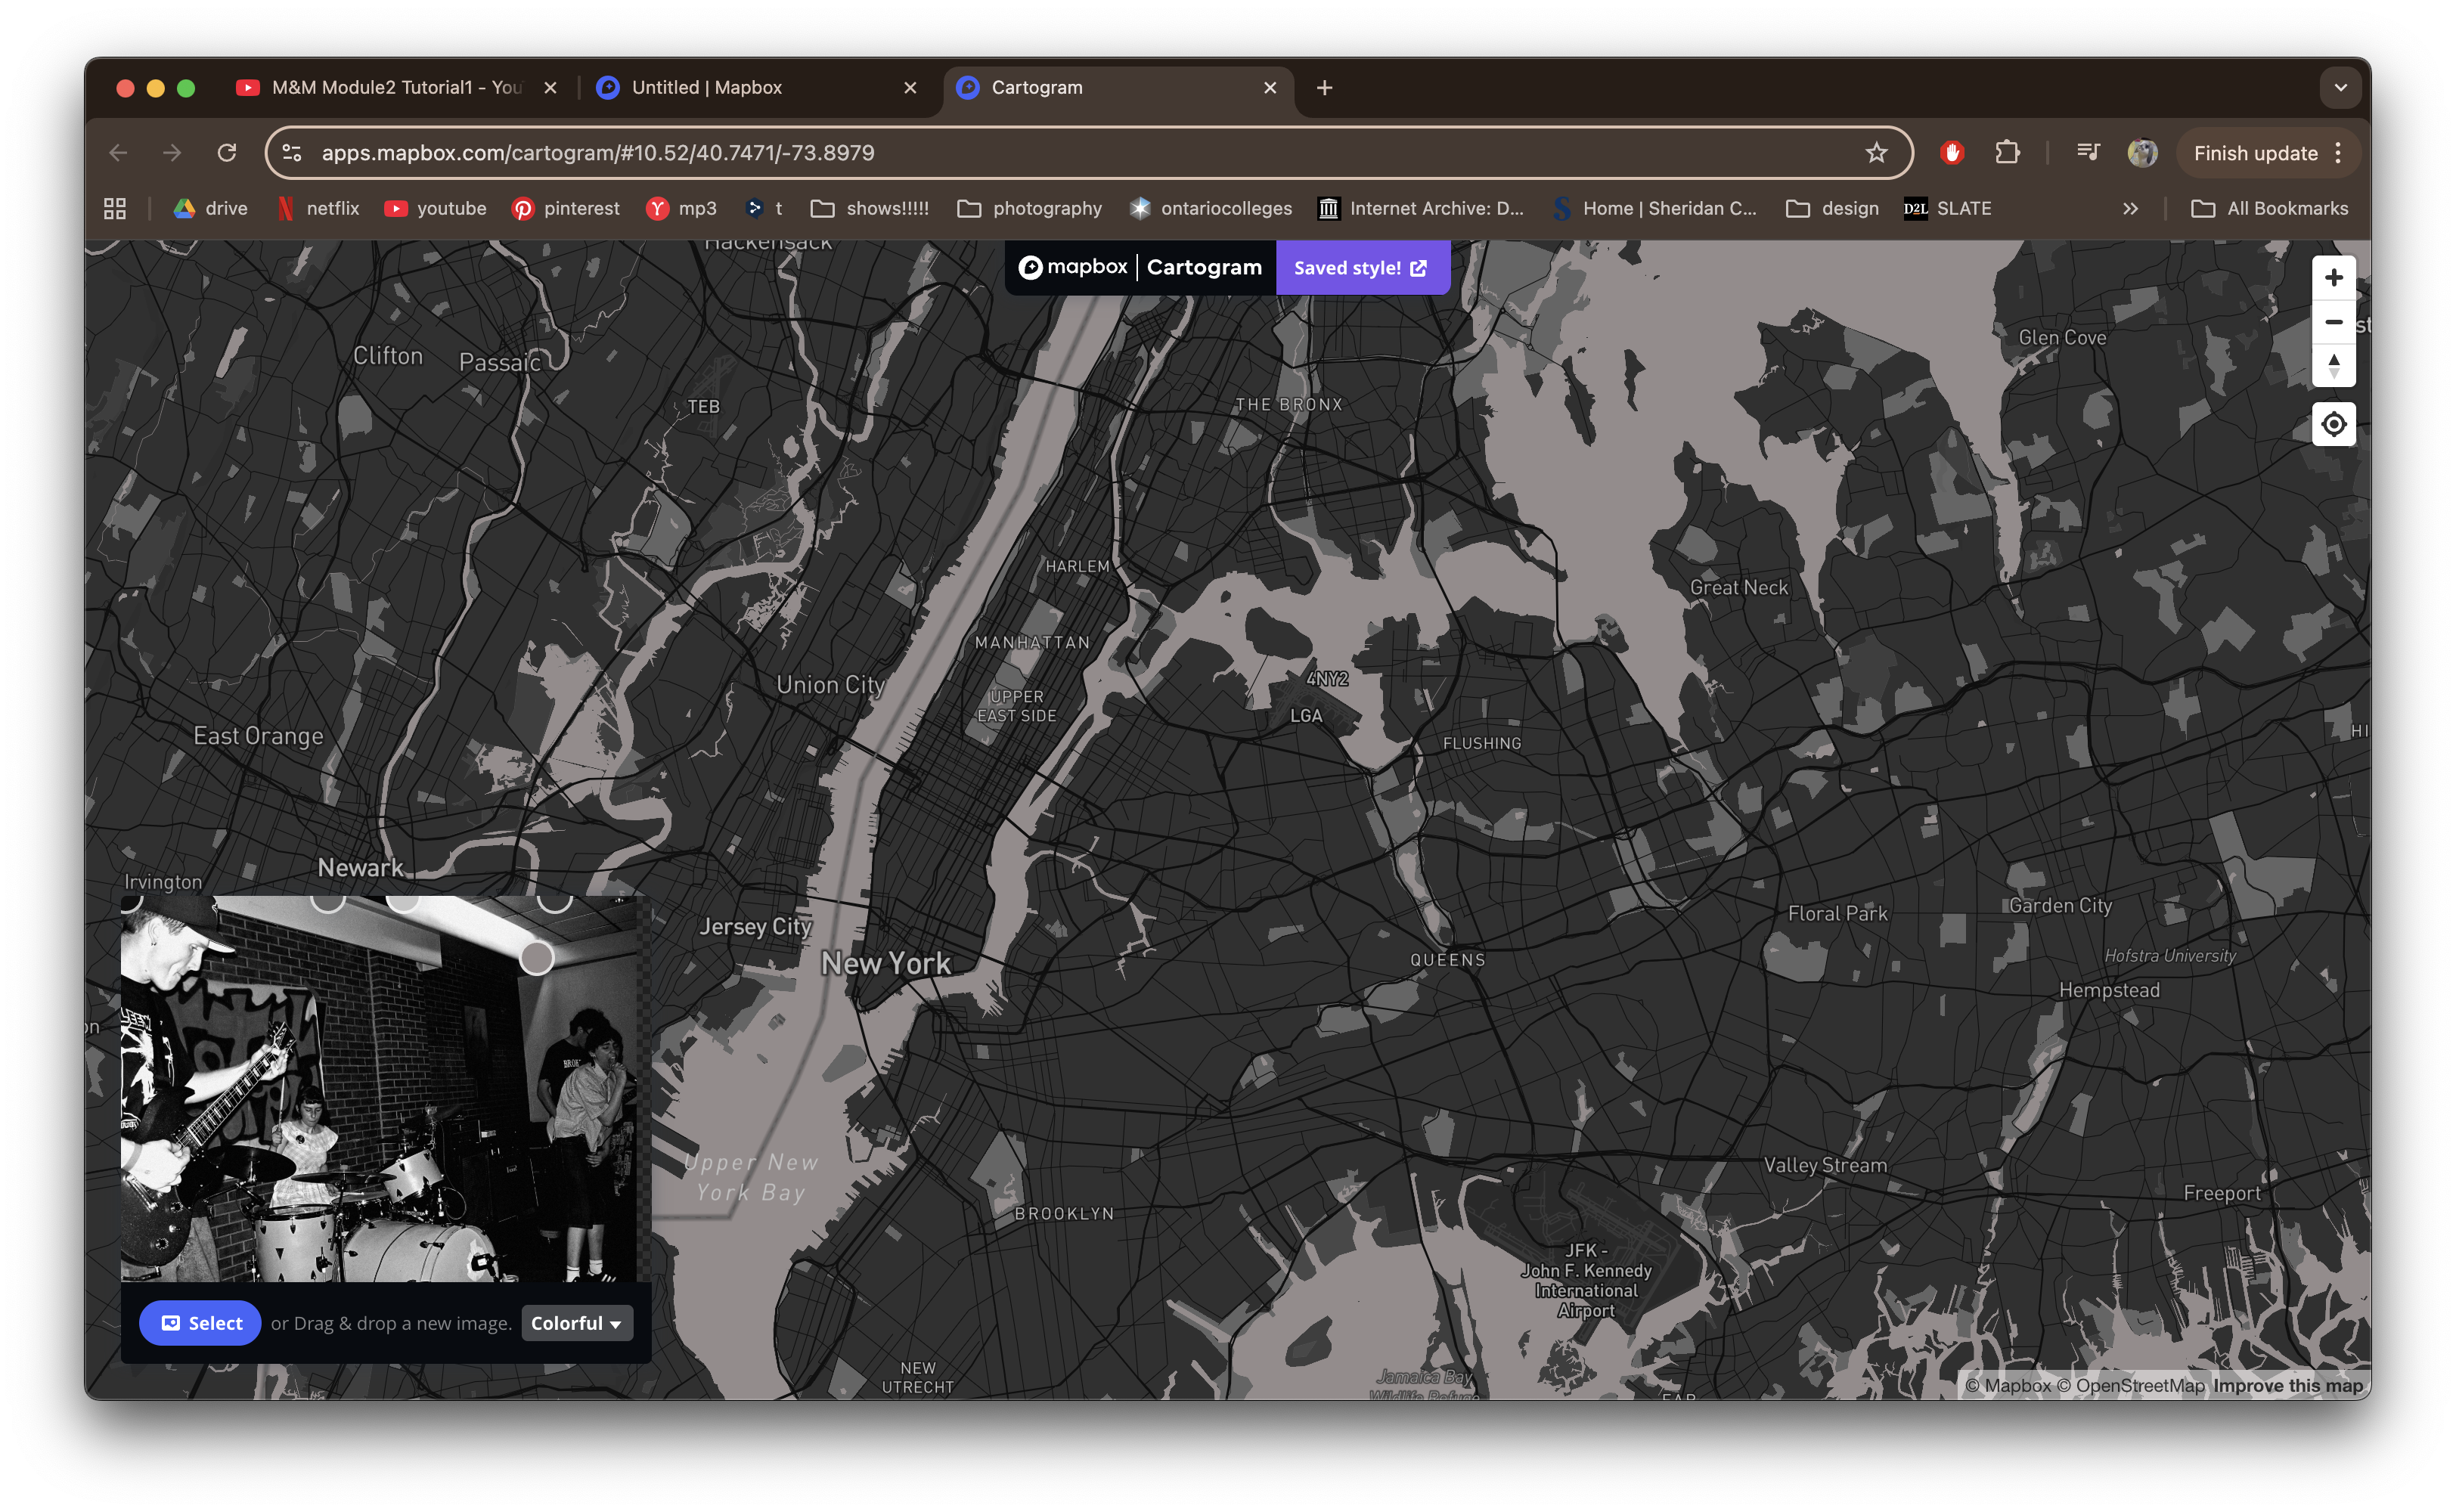Open the media controls icon in the toolbar

(x=2087, y=153)
